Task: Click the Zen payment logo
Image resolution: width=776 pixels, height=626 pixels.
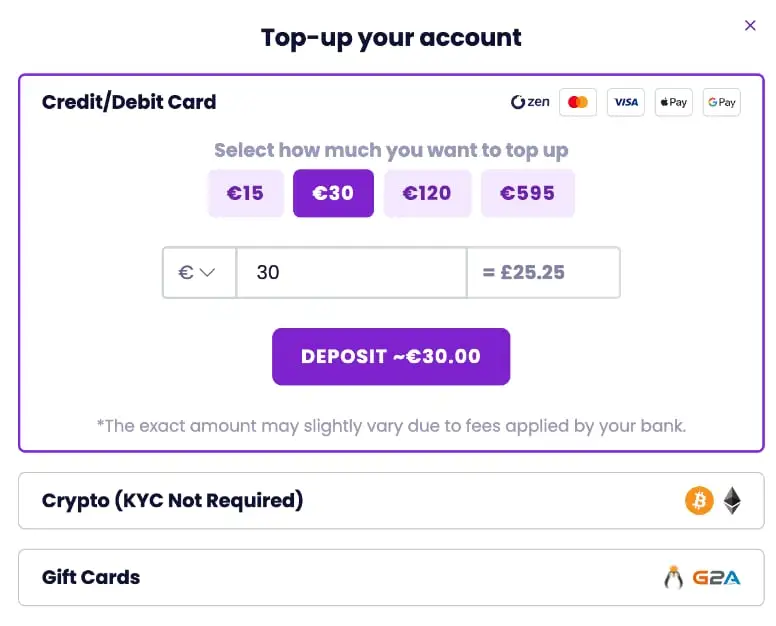Action: click(530, 102)
